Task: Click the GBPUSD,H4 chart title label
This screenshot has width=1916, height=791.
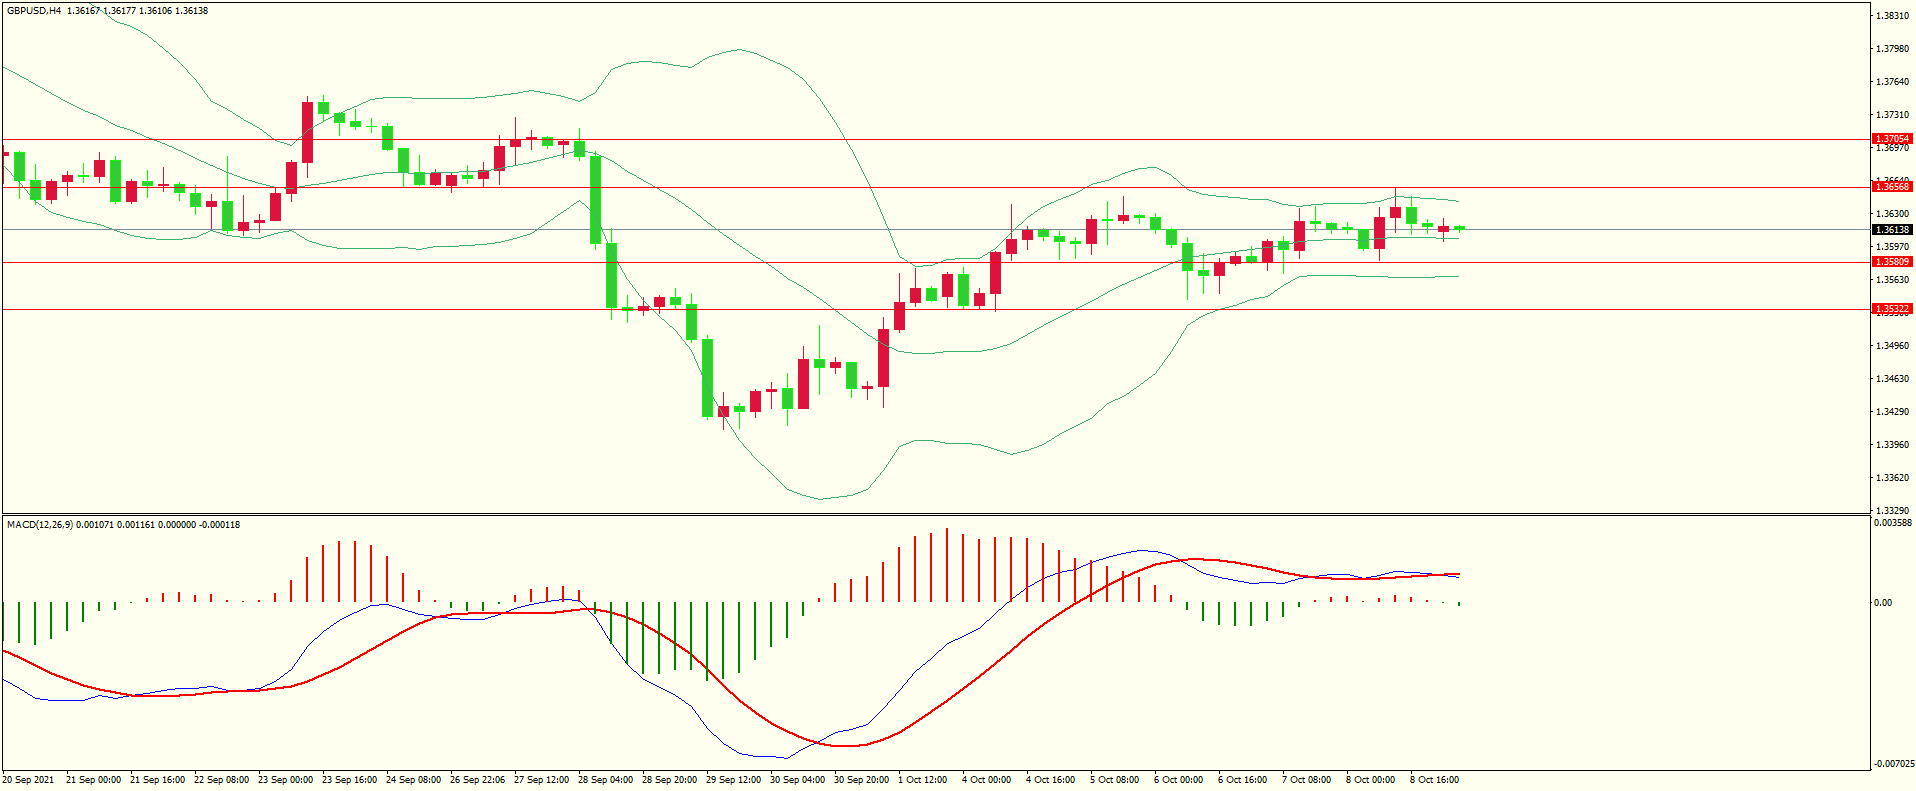Action: point(34,11)
